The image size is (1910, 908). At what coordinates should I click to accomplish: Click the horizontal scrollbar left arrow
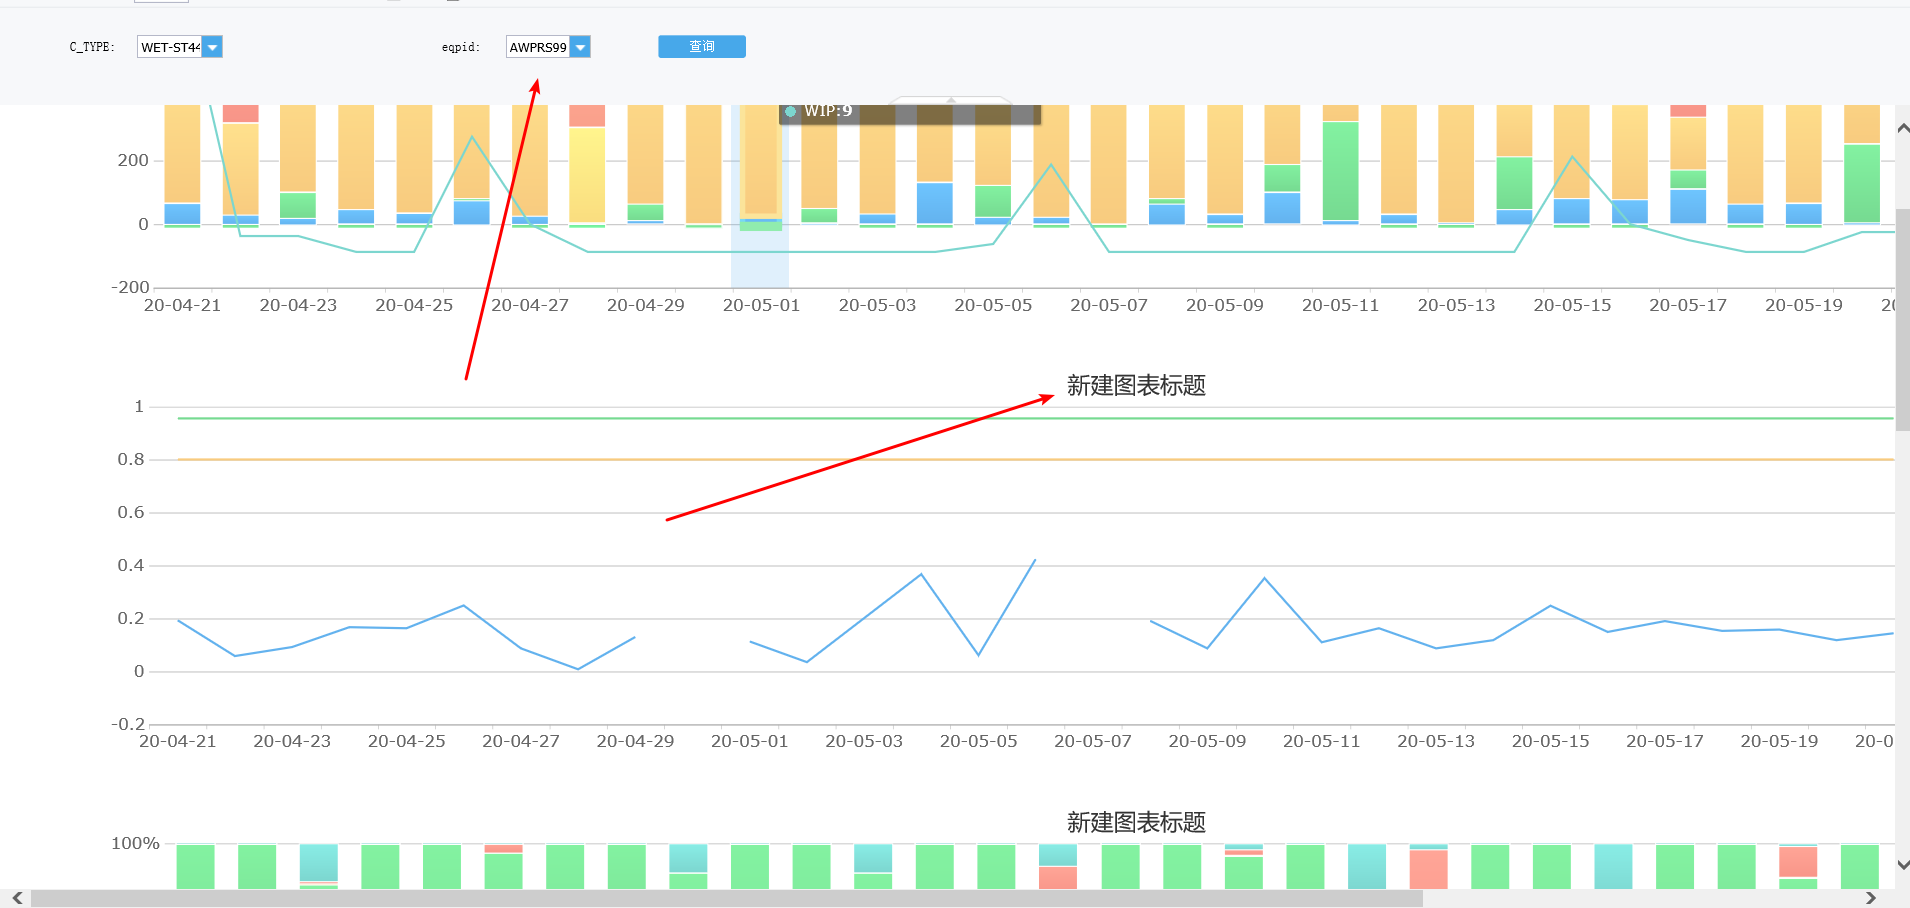[17, 898]
